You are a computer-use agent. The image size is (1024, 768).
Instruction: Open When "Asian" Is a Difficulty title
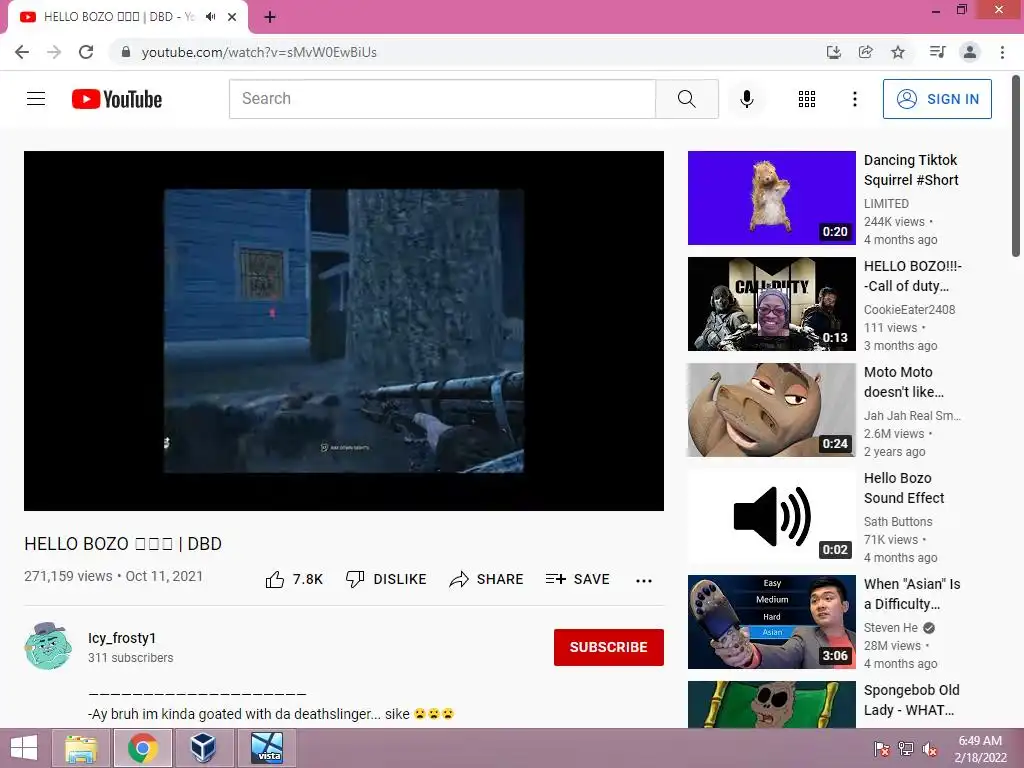pos(912,594)
